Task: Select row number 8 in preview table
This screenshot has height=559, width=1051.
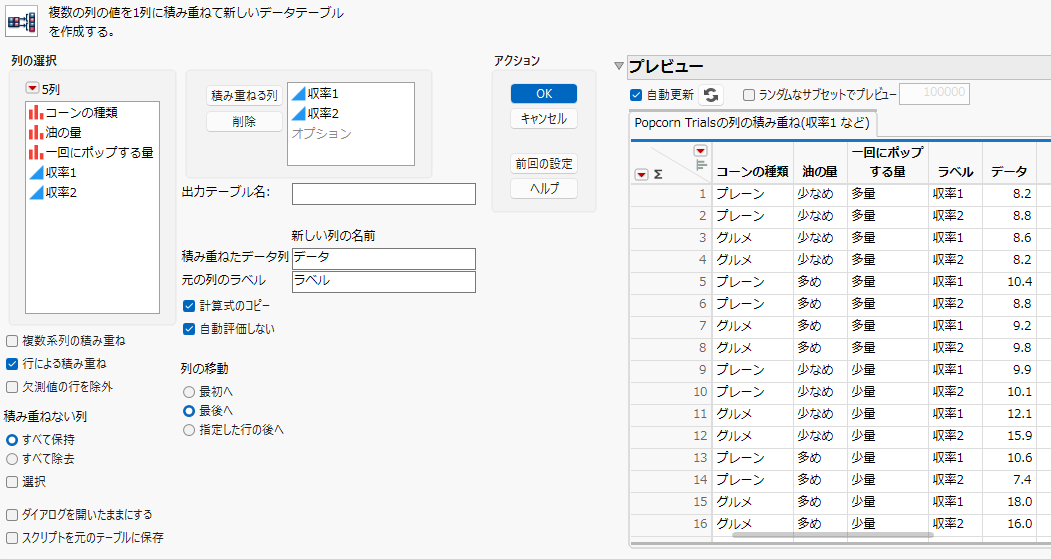Action: coord(671,348)
